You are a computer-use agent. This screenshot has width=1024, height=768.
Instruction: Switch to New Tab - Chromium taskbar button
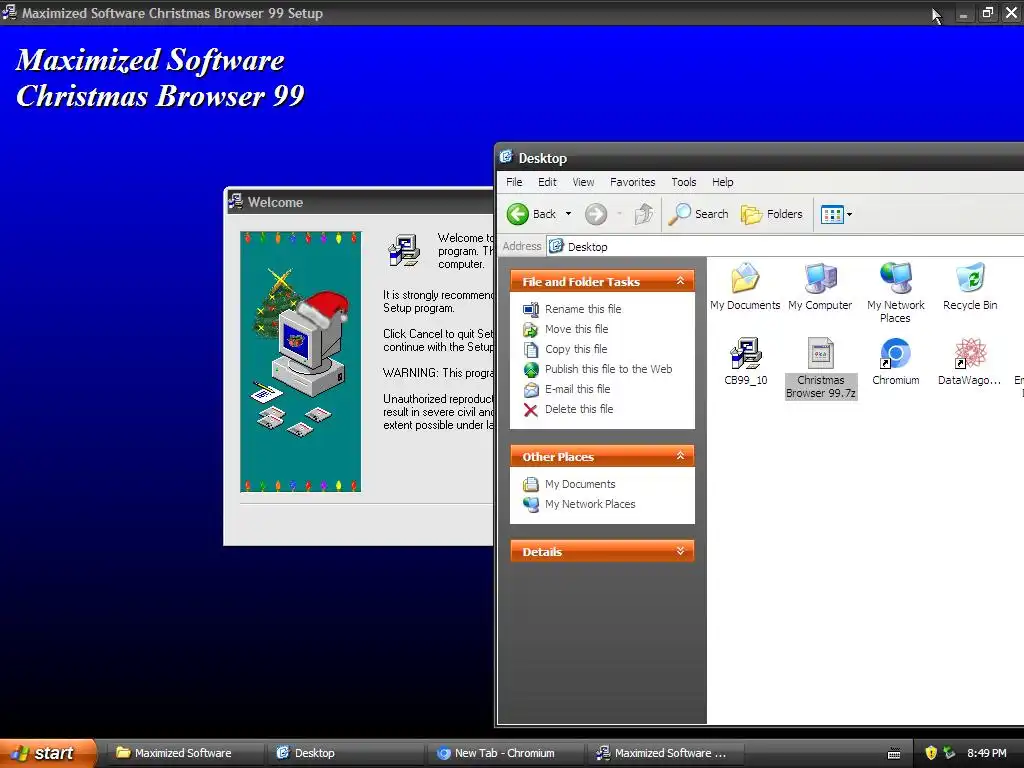click(x=504, y=753)
